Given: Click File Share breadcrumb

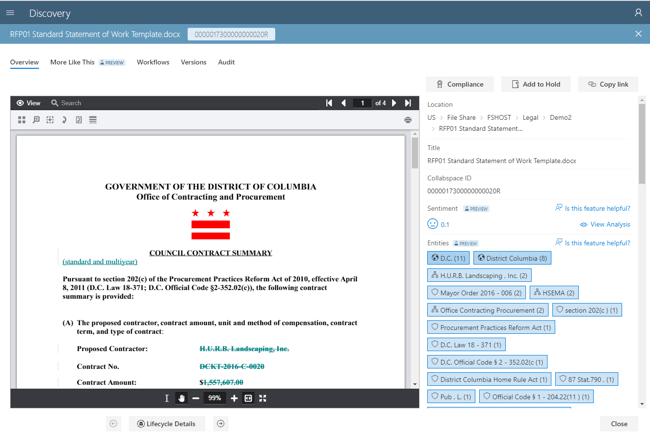Looking at the screenshot, I should 461,118.
